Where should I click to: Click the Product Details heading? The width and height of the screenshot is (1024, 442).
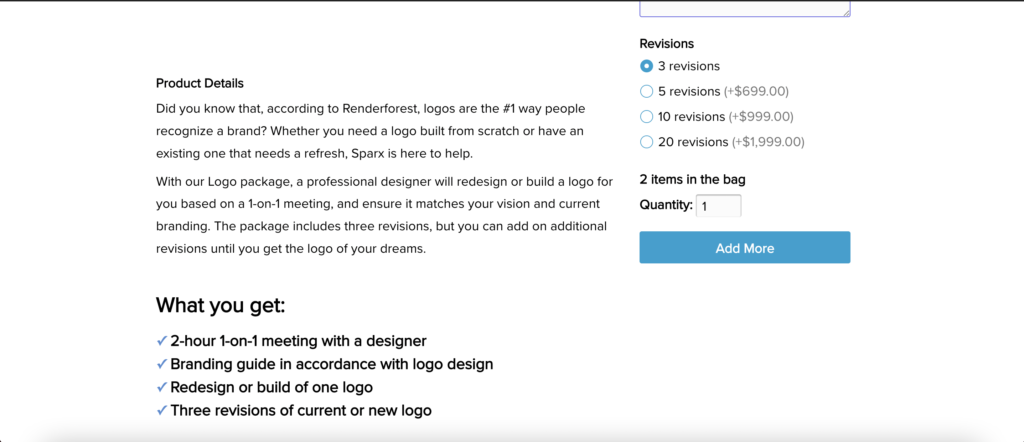click(x=200, y=83)
